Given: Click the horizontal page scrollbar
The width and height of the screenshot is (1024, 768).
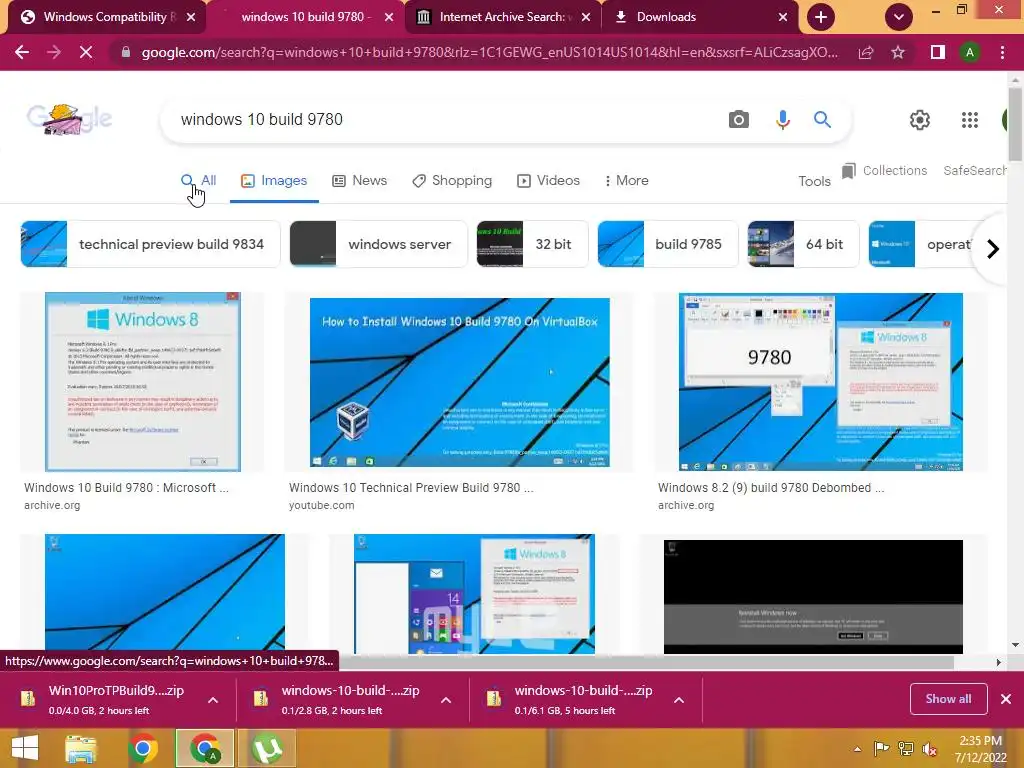Looking at the screenshot, I should coord(647,662).
